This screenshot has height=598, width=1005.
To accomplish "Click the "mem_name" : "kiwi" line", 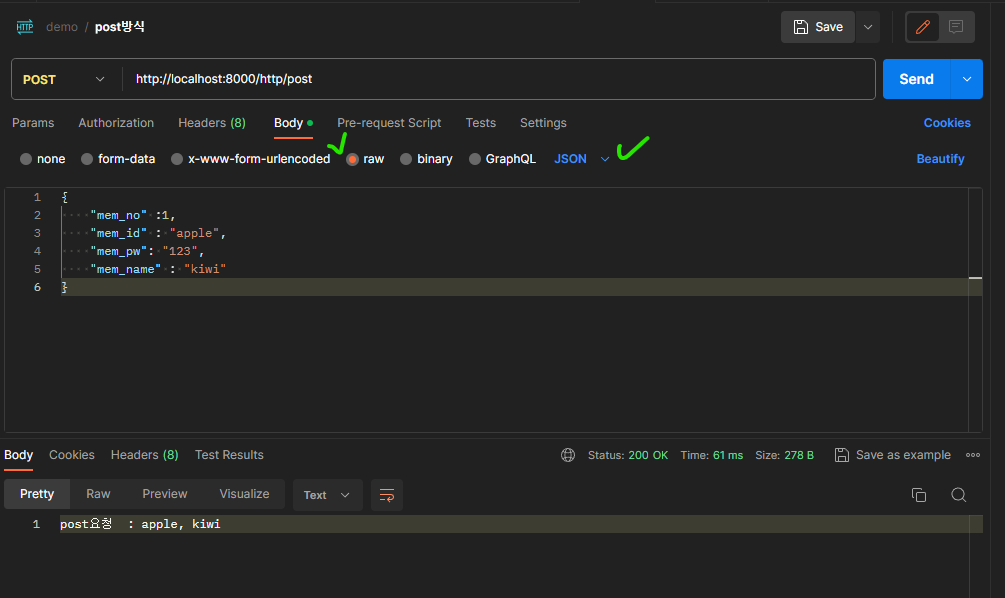I will tap(158, 269).
